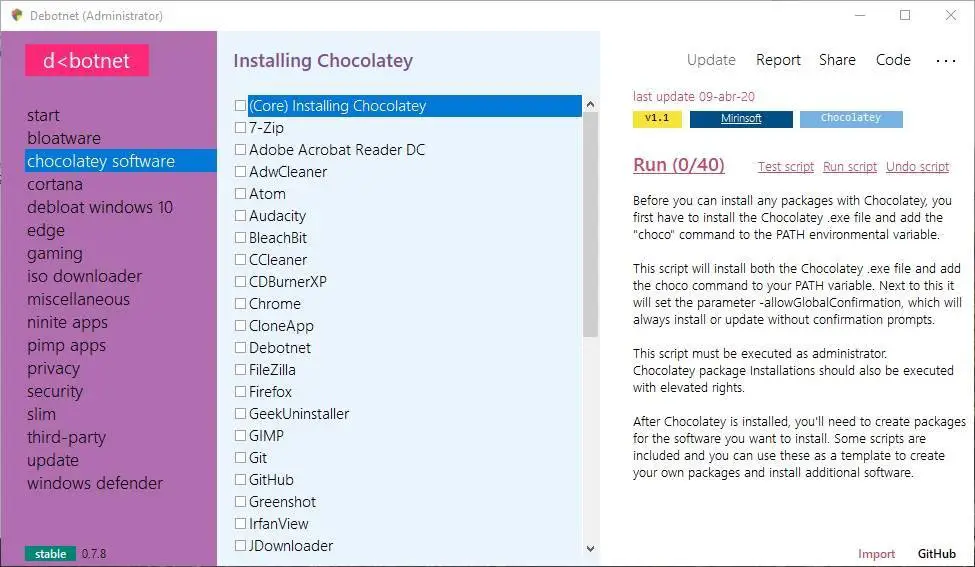
Task: Tick the FileZilla checkbox
Action: 240,369
